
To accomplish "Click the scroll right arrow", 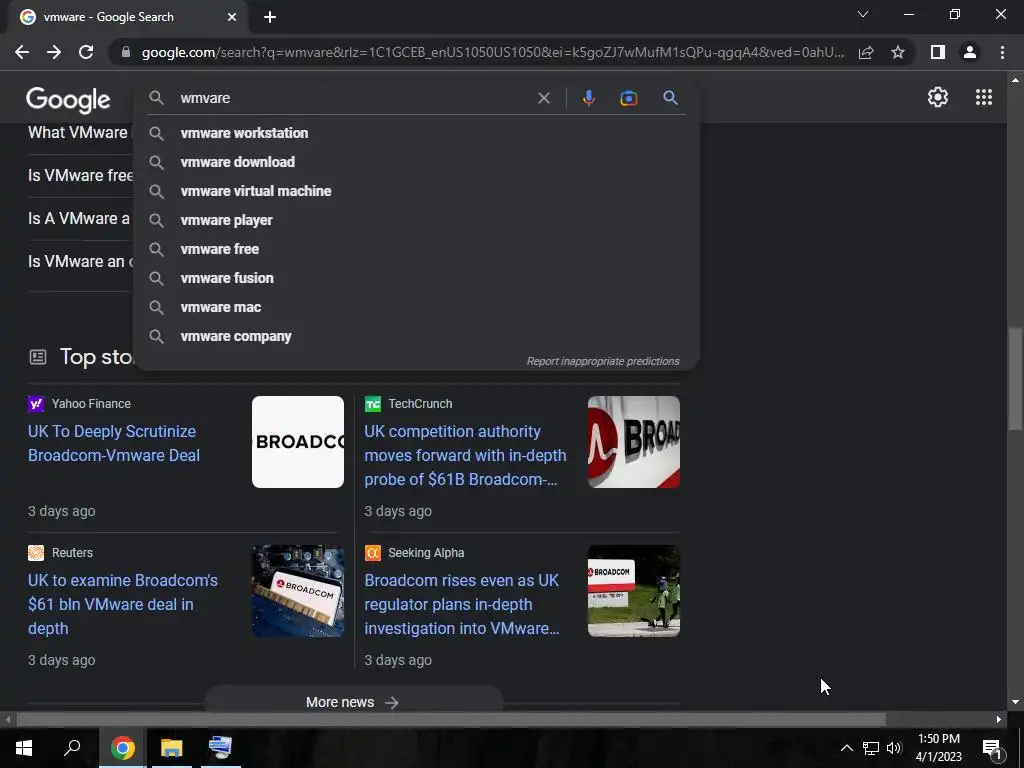I will point(999,720).
